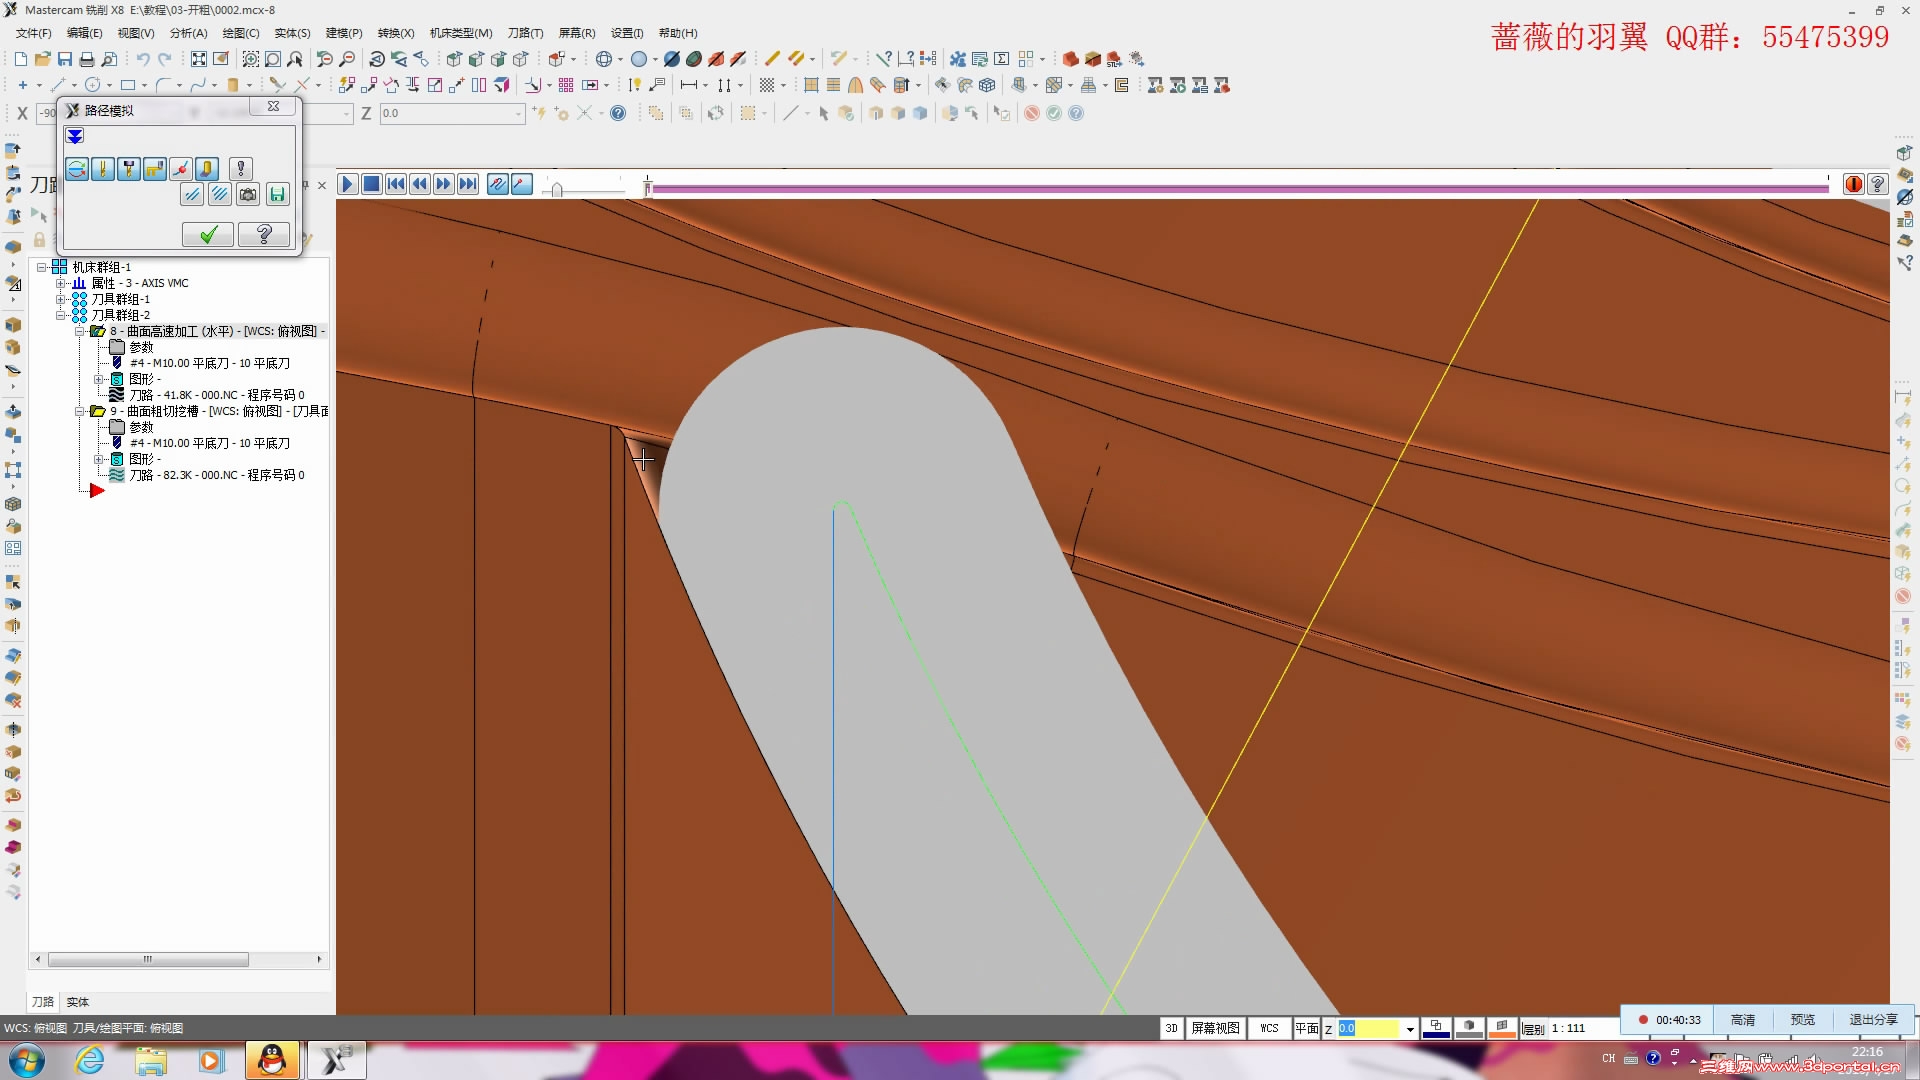1920x1080 pixels.
Task: Toggle the 3D mode button in status bar
Action: [1171, 1028]
